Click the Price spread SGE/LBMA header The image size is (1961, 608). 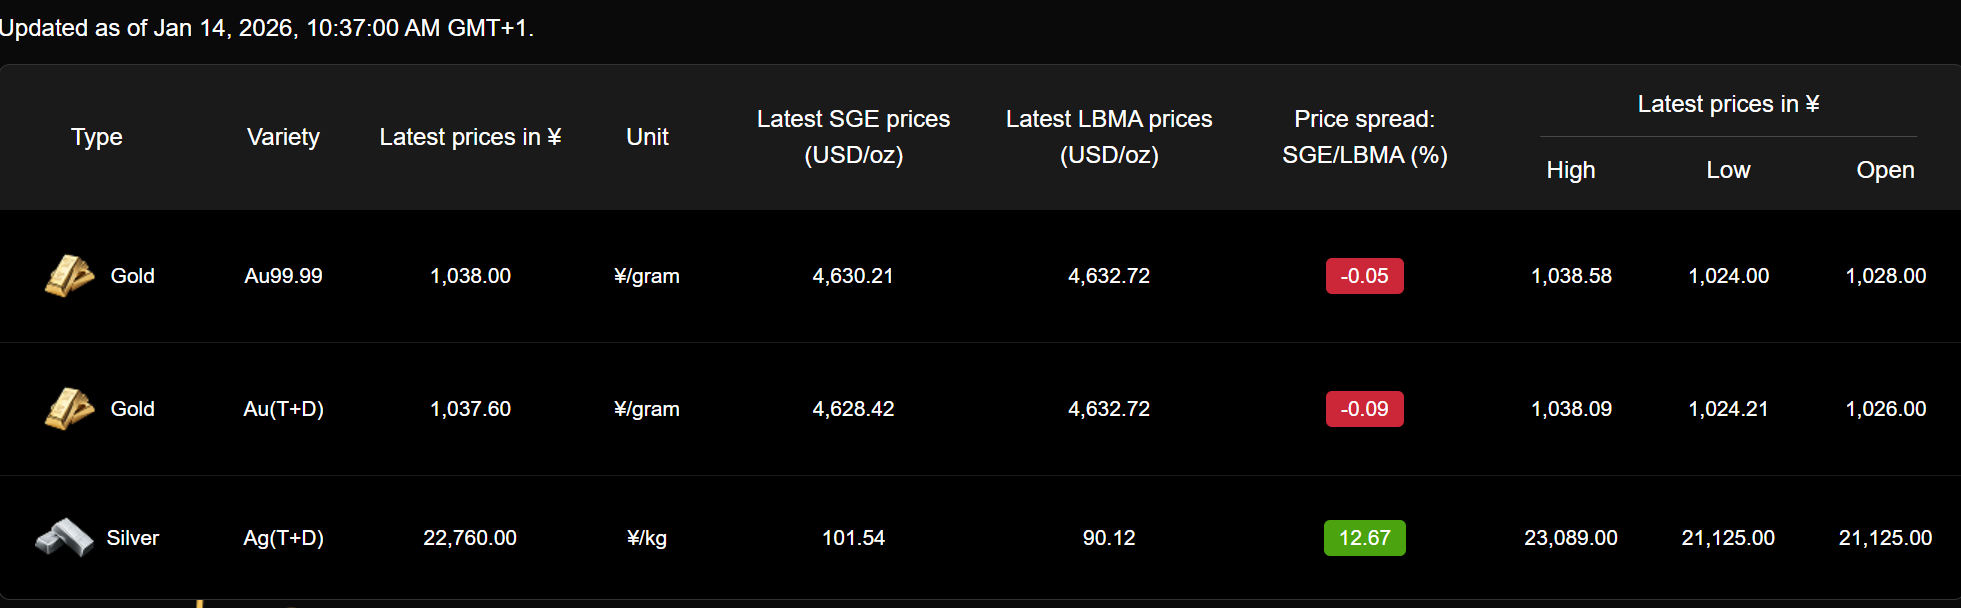coord(1364,137)
